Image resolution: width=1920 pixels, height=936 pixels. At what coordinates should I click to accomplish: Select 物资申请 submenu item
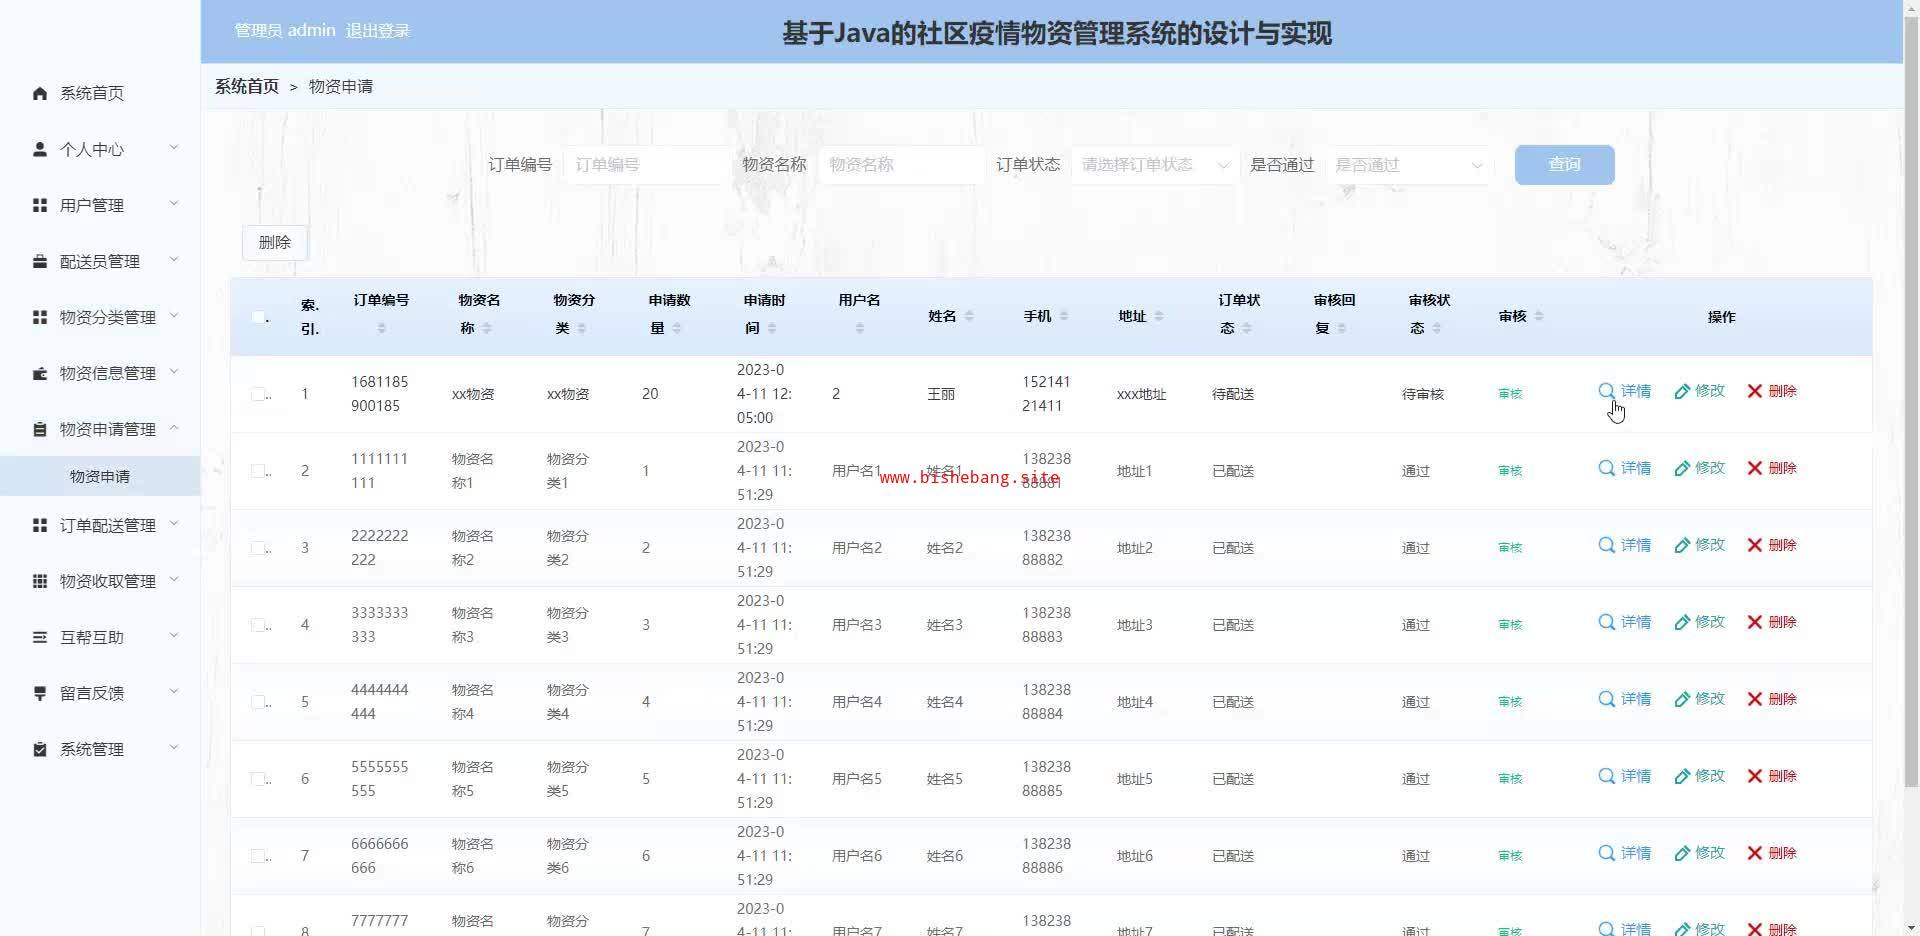pos(100,476)
